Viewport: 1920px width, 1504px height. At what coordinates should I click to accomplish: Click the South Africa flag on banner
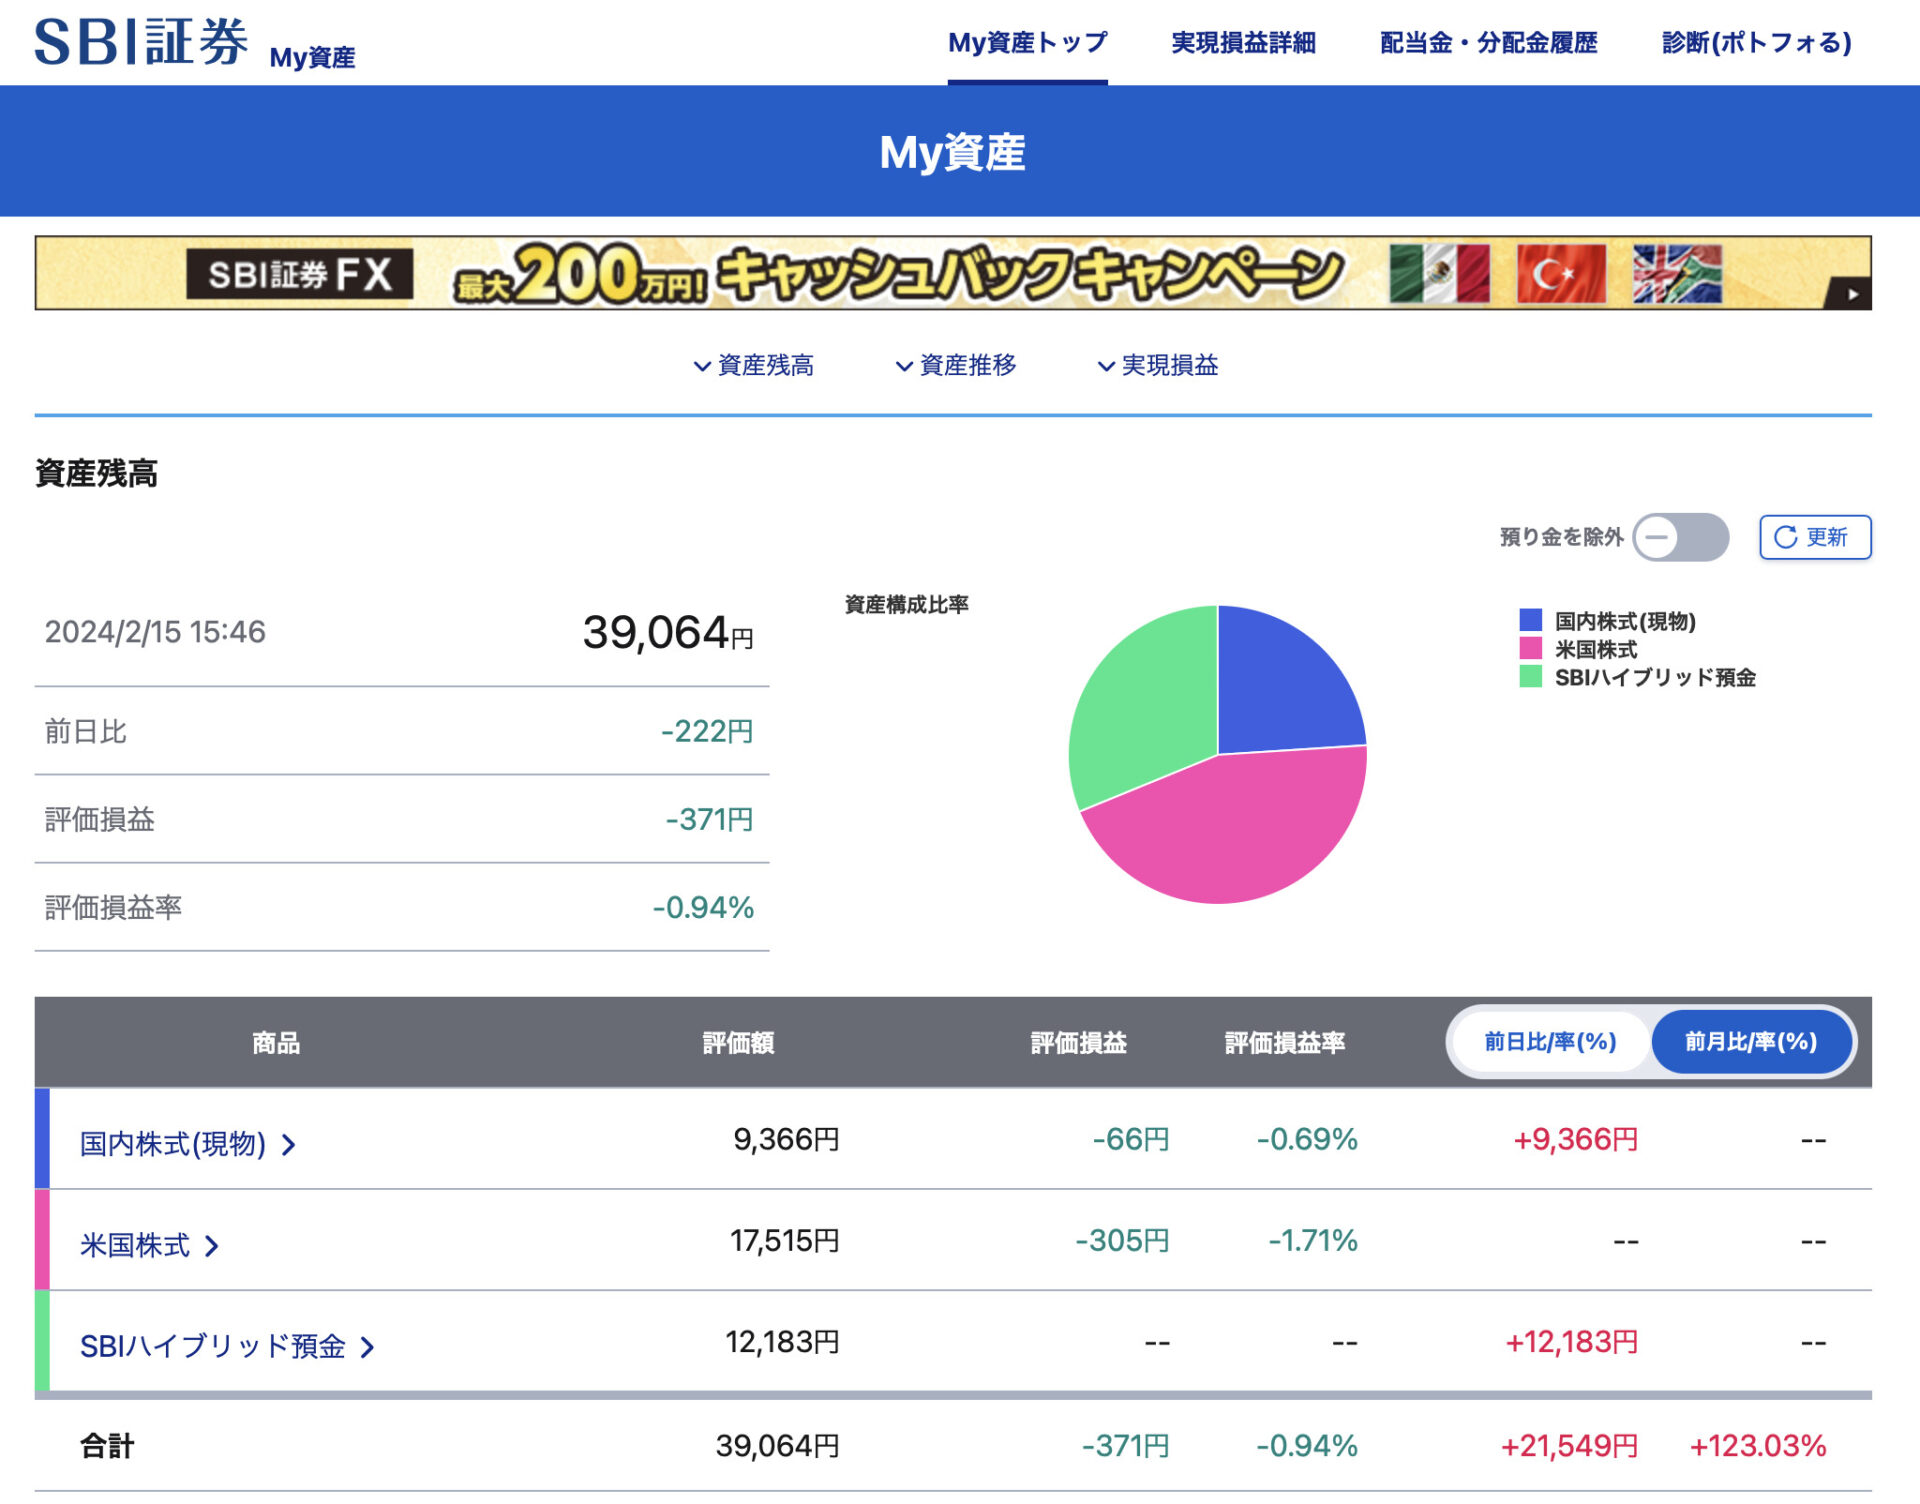[x=1677, y=273]
